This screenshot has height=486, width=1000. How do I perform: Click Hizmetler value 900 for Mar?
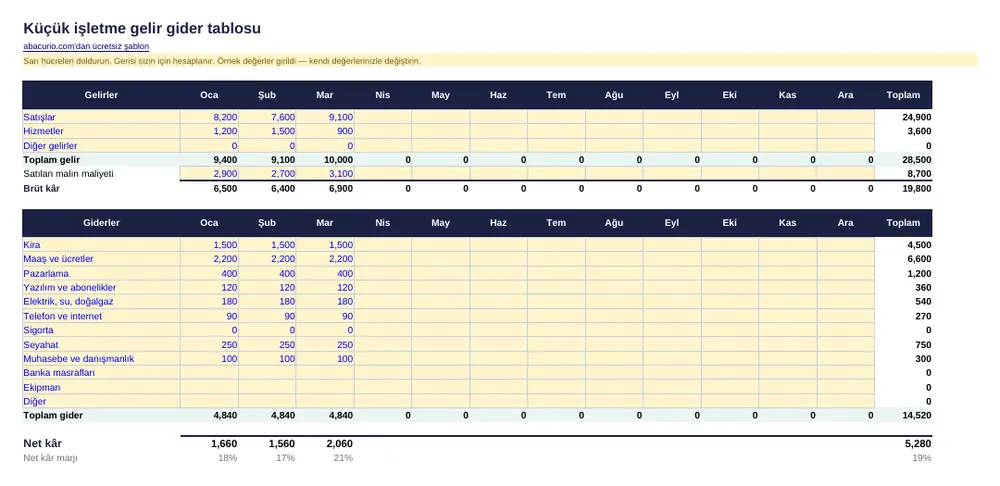pos(345,131)
